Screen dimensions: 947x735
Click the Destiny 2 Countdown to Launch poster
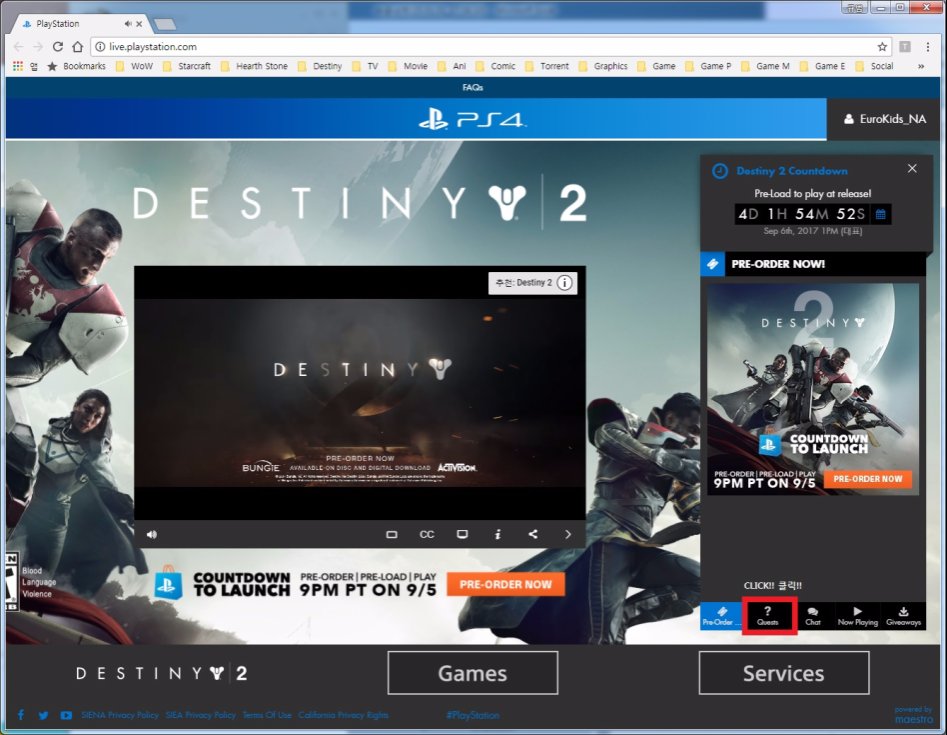pos(813,389)
